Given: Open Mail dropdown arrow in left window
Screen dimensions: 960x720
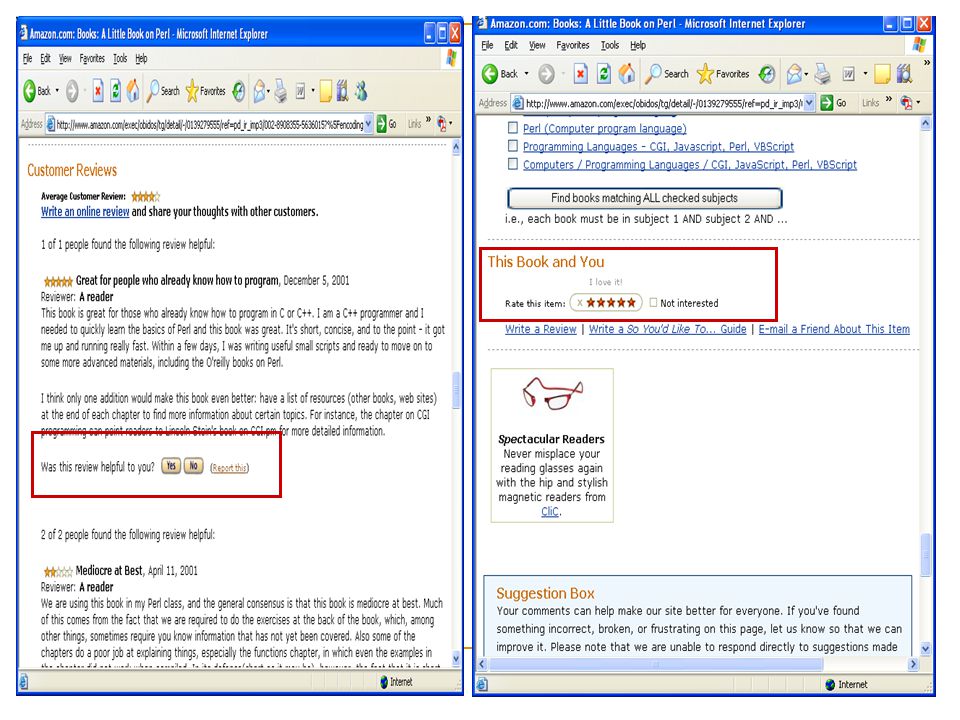Looking at the screenshot, I should click(268, 91).
